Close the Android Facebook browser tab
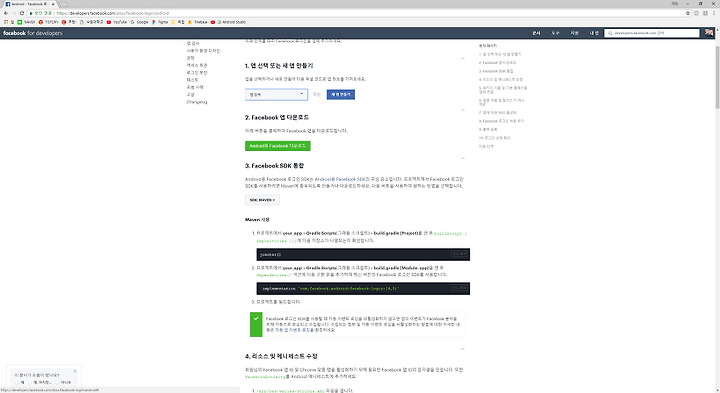Viewport: 720px width, 393px height. pos(53,4)
